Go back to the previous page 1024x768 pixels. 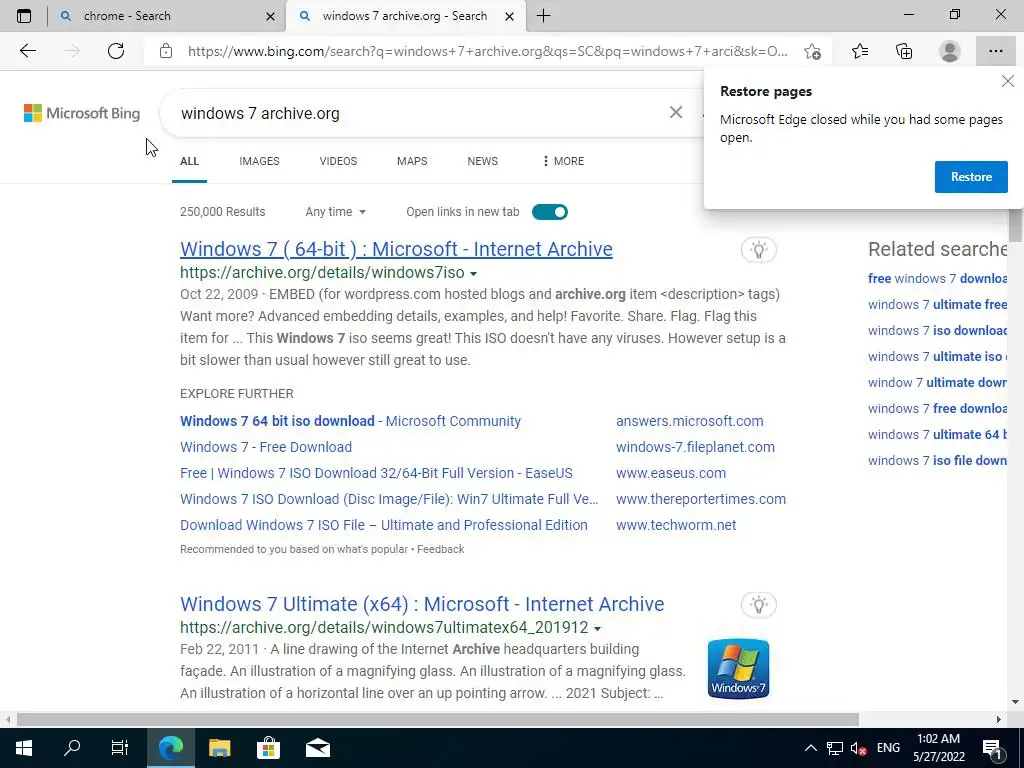pos(27,51)
